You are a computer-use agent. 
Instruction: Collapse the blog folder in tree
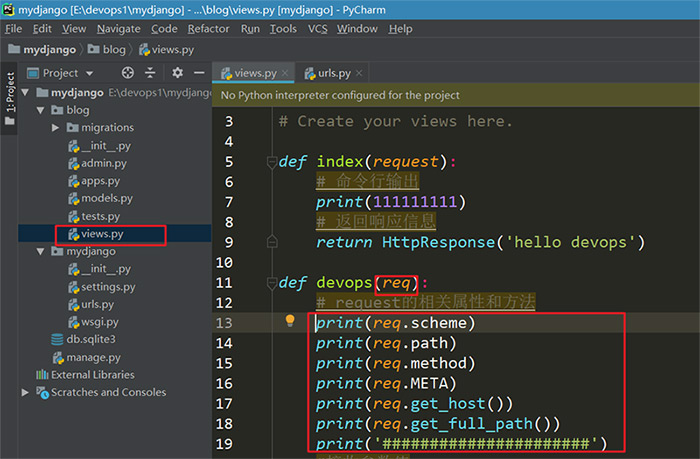click(41, 110)
